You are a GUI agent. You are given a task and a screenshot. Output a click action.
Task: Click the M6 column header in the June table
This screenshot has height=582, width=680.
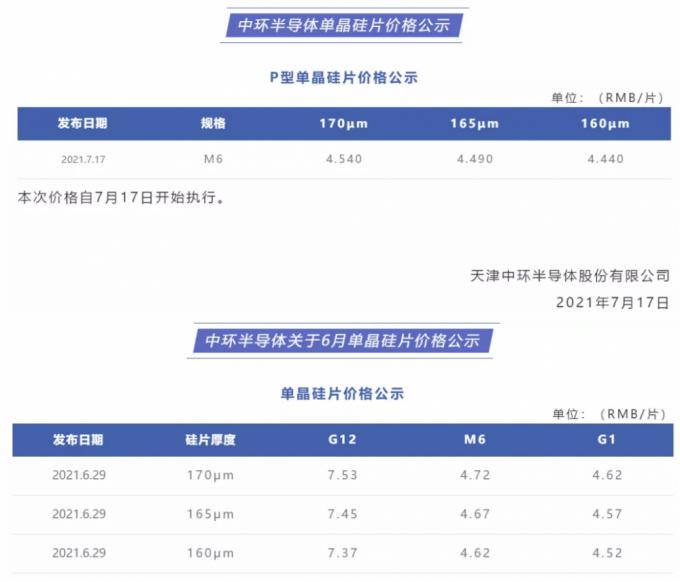point(475,440)
